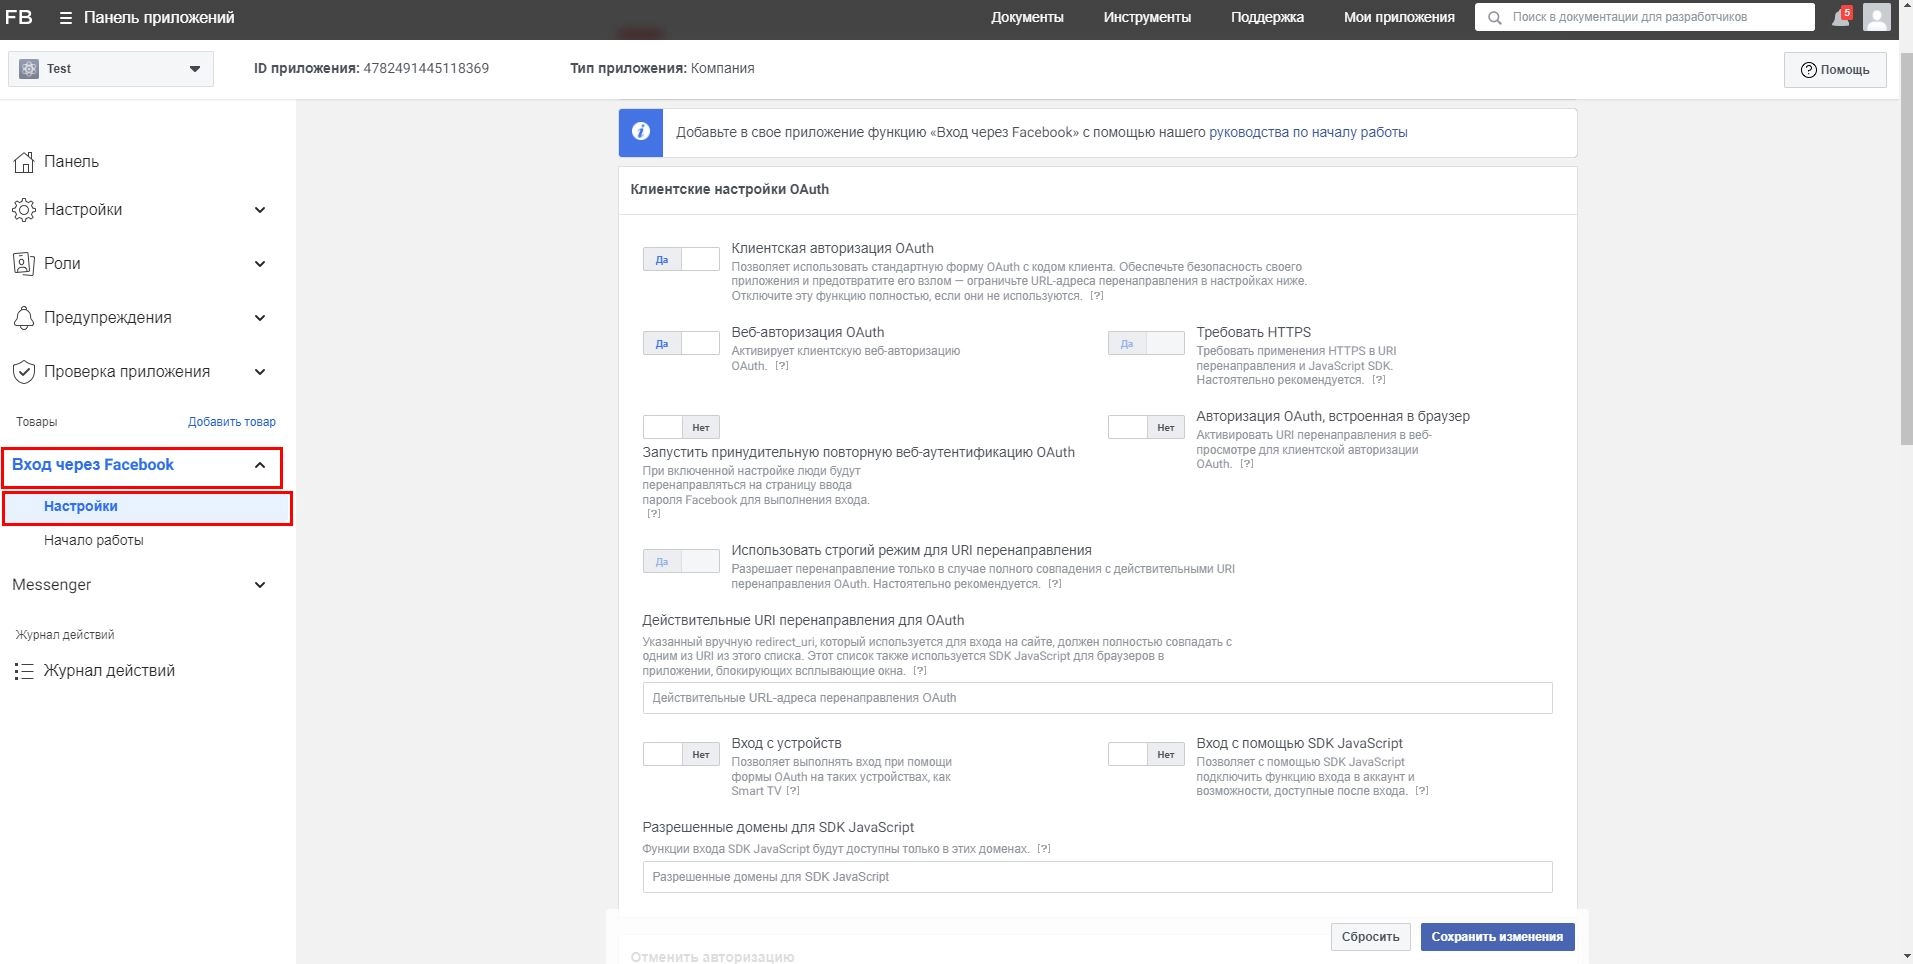The width and height of the screenshot is (1913, 964).
Task: Click the Помощь button
Action: click(1835, 70)
